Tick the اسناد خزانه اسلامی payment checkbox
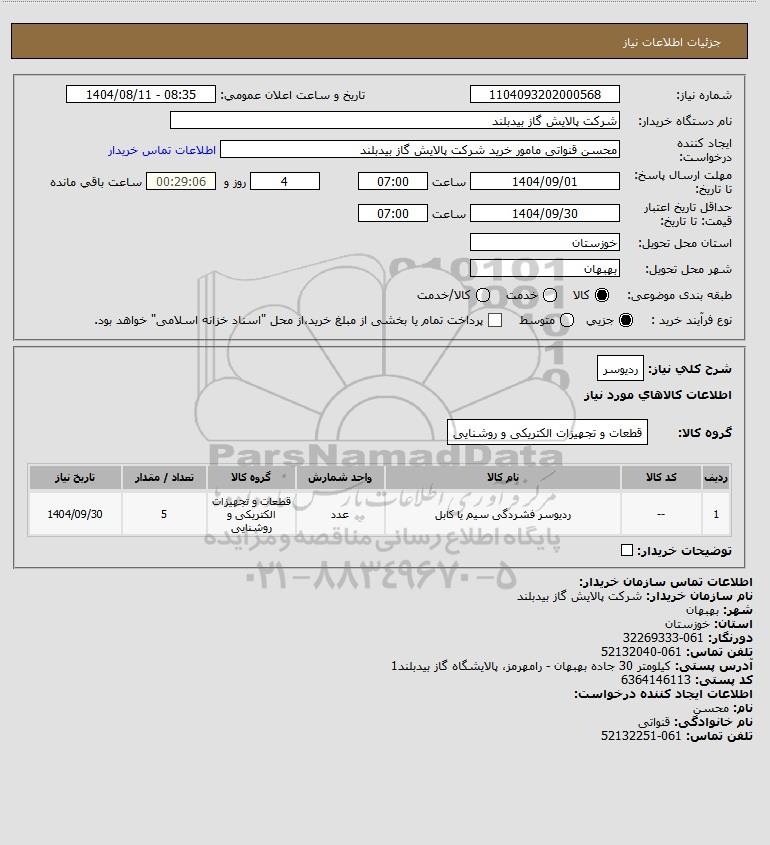 click(x=494, y=320)
